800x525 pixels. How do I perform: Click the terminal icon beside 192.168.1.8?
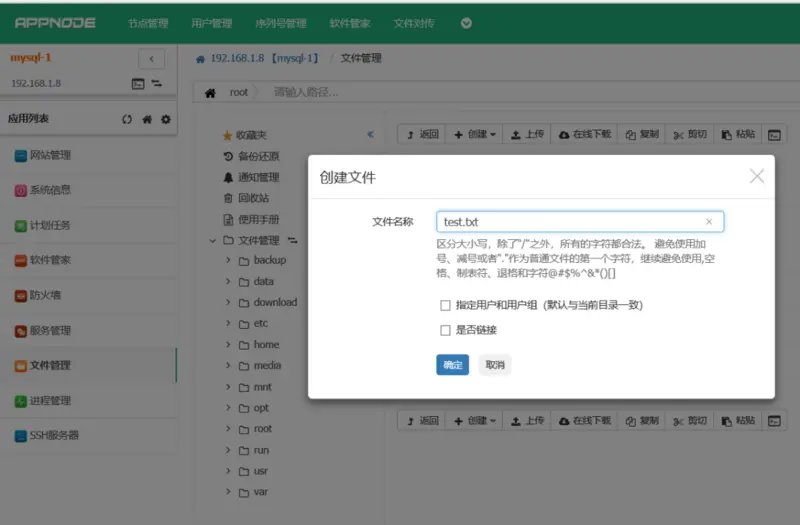pyautogui.click(x=138, y=84)
